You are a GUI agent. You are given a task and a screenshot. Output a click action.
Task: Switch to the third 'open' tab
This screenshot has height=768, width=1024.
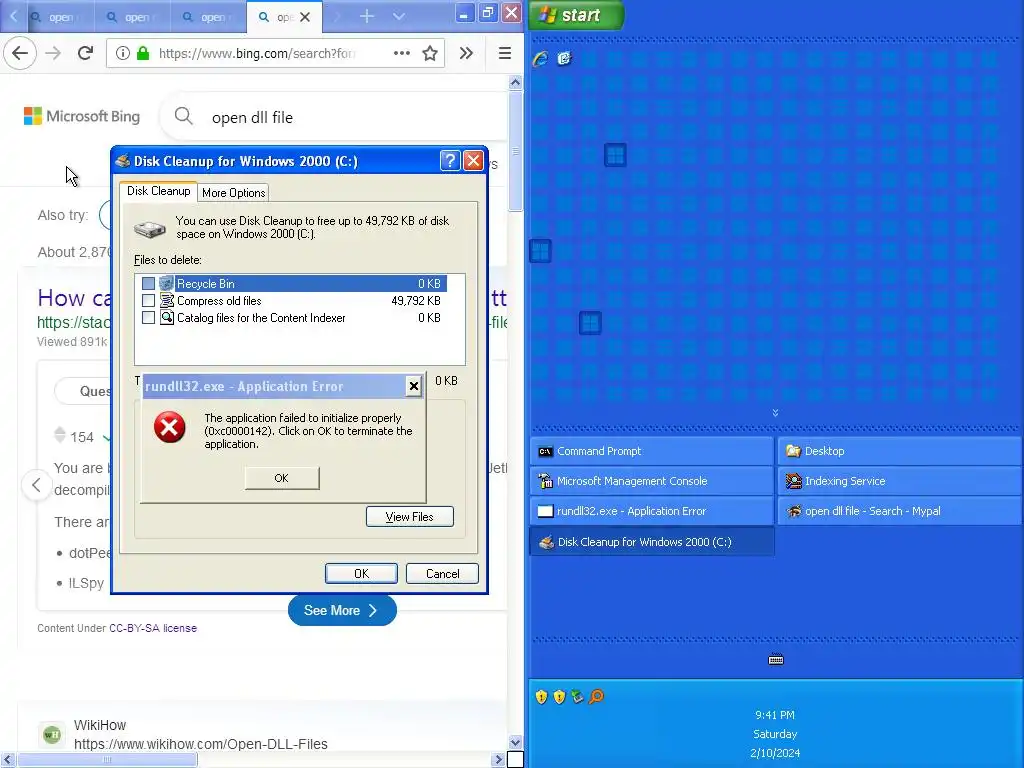(208, 17)
